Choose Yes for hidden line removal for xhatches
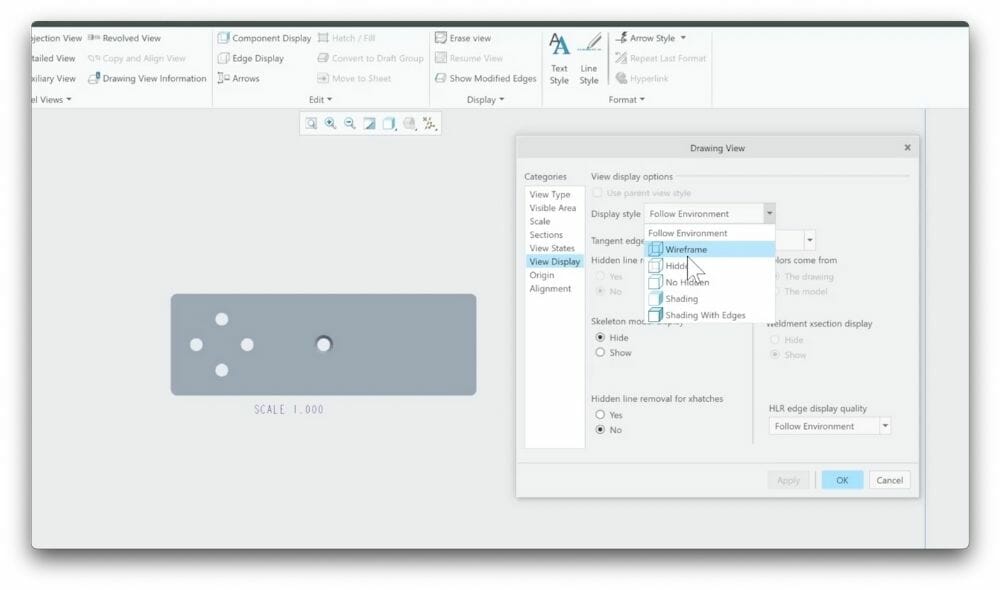 (x=601, y=414)
